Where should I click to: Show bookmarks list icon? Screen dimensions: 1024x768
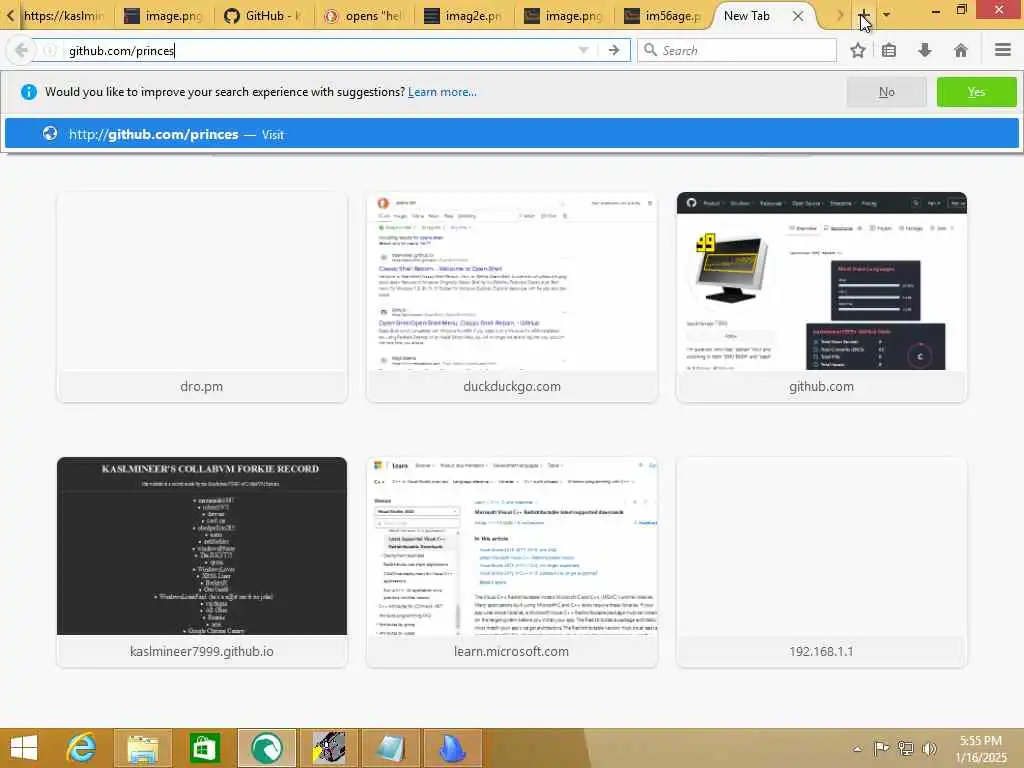[889, 50]
